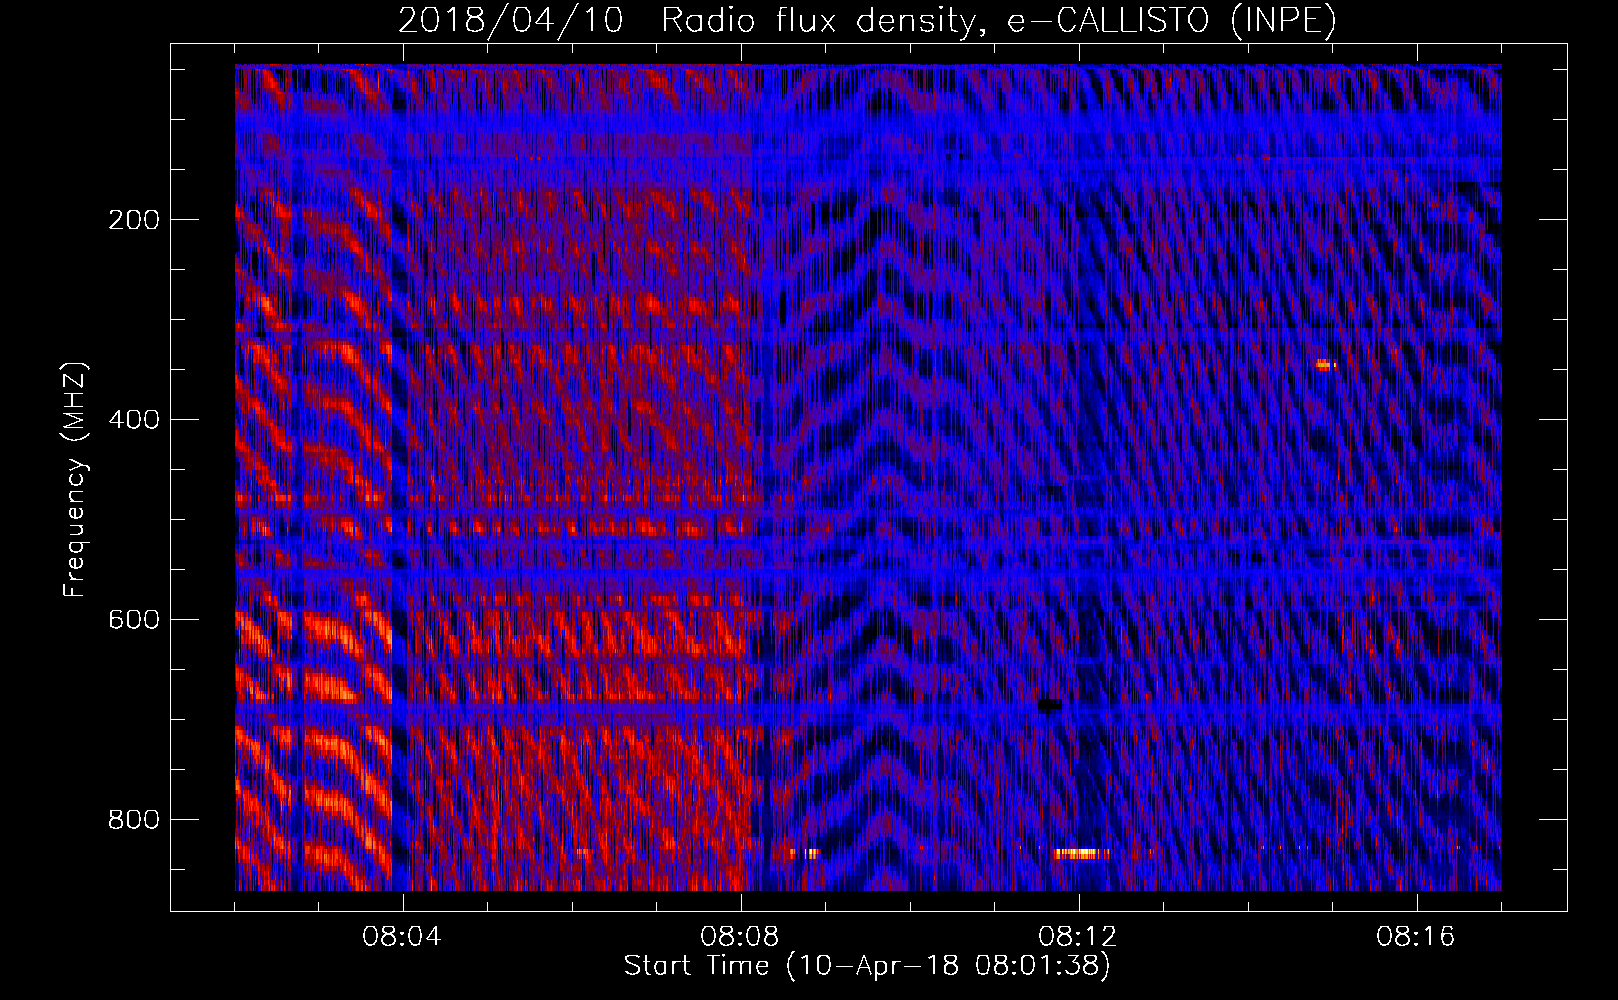Click the "Frequency (MHZ)" y-axis label
1618x1000 pixels.
[74, 480]
